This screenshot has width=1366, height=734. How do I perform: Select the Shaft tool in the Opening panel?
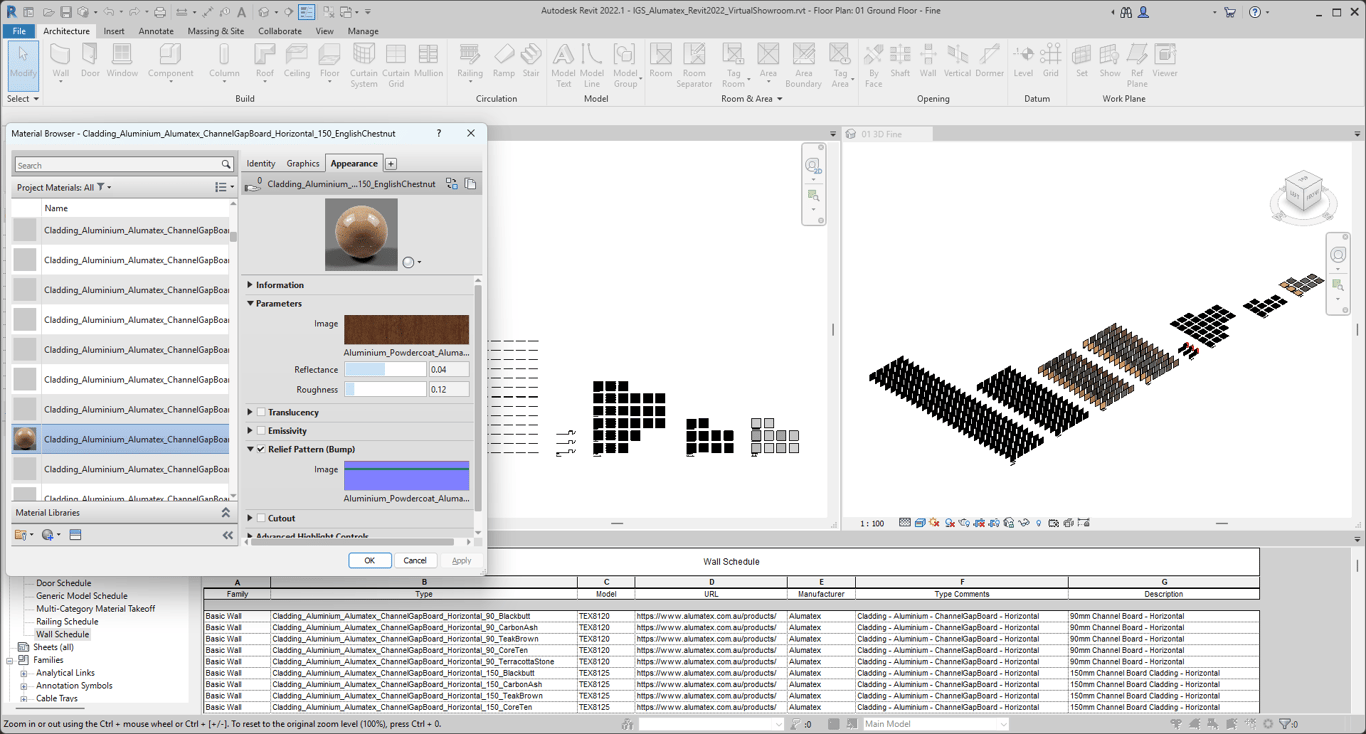899,60
